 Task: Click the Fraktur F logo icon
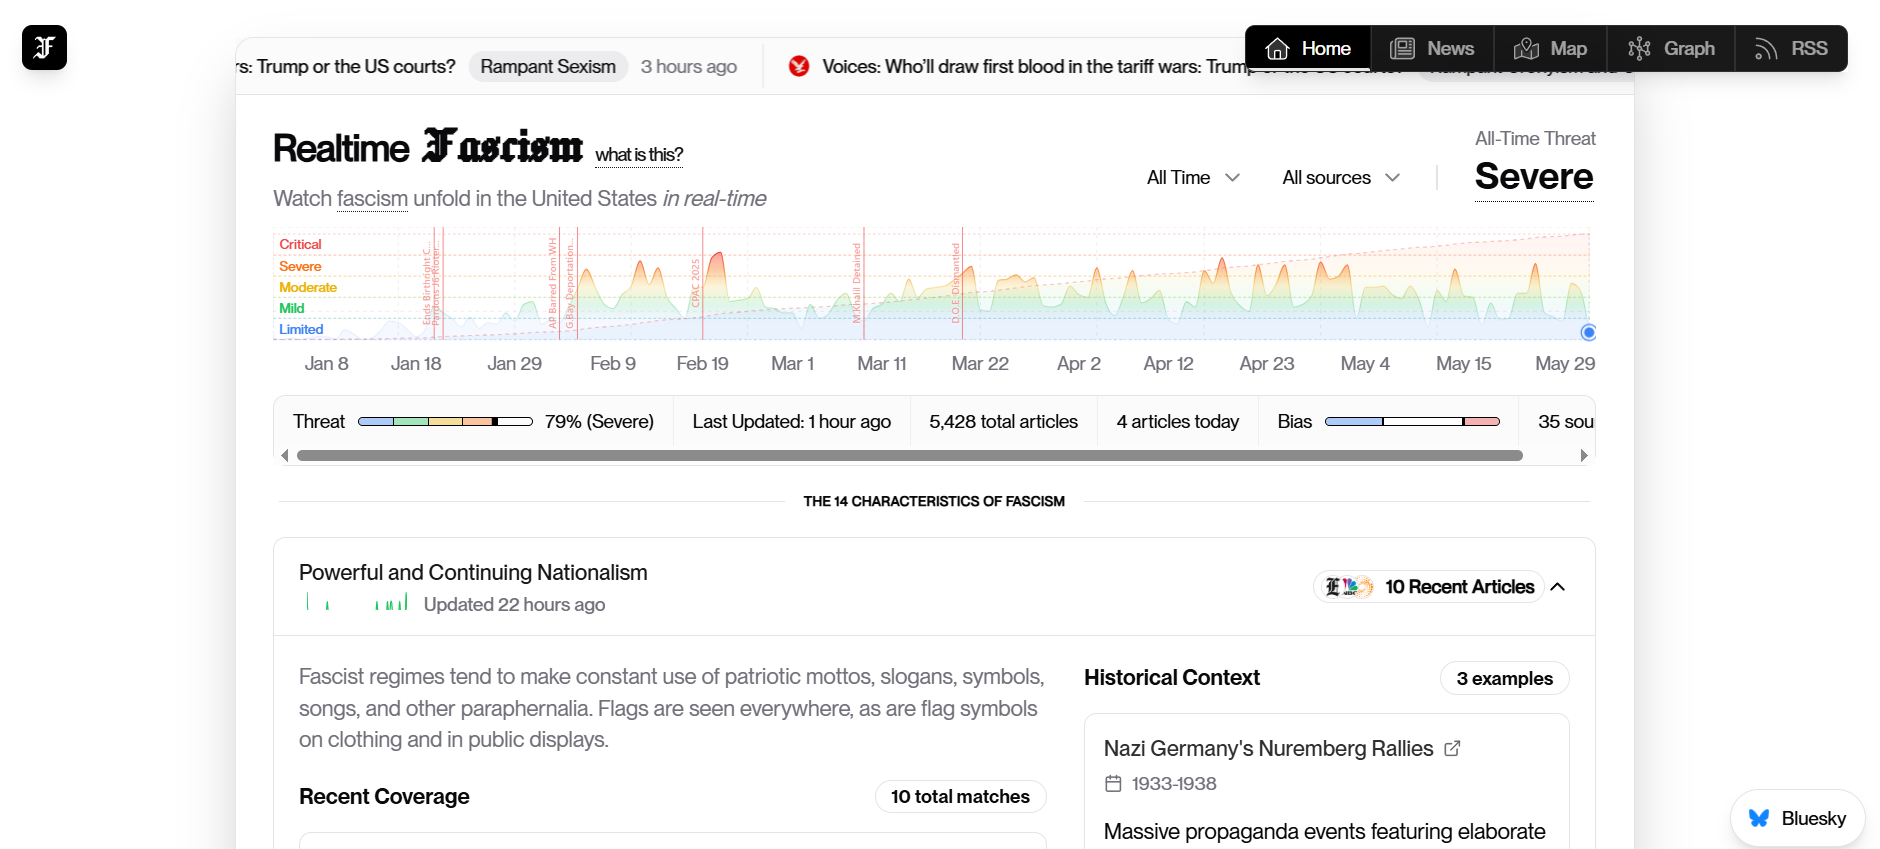point(44,47)
